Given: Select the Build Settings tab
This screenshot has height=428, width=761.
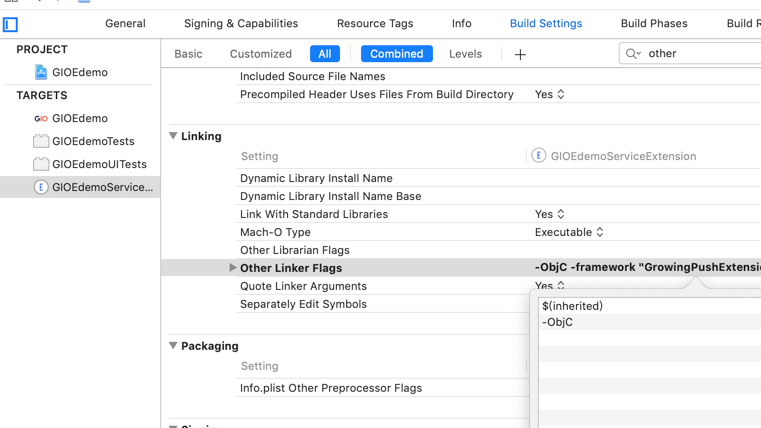Looking at the screenshot, I should coord(546,23).
